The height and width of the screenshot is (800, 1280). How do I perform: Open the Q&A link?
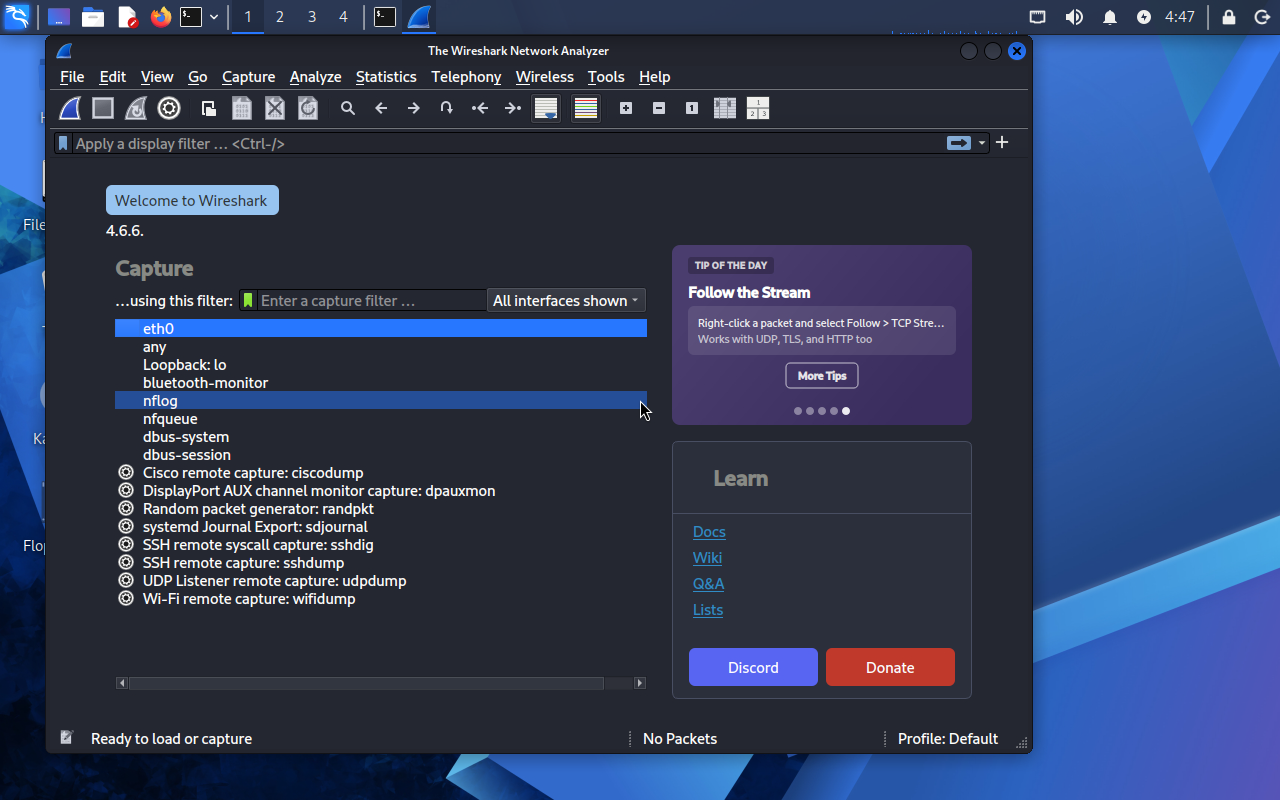[708, 584]
